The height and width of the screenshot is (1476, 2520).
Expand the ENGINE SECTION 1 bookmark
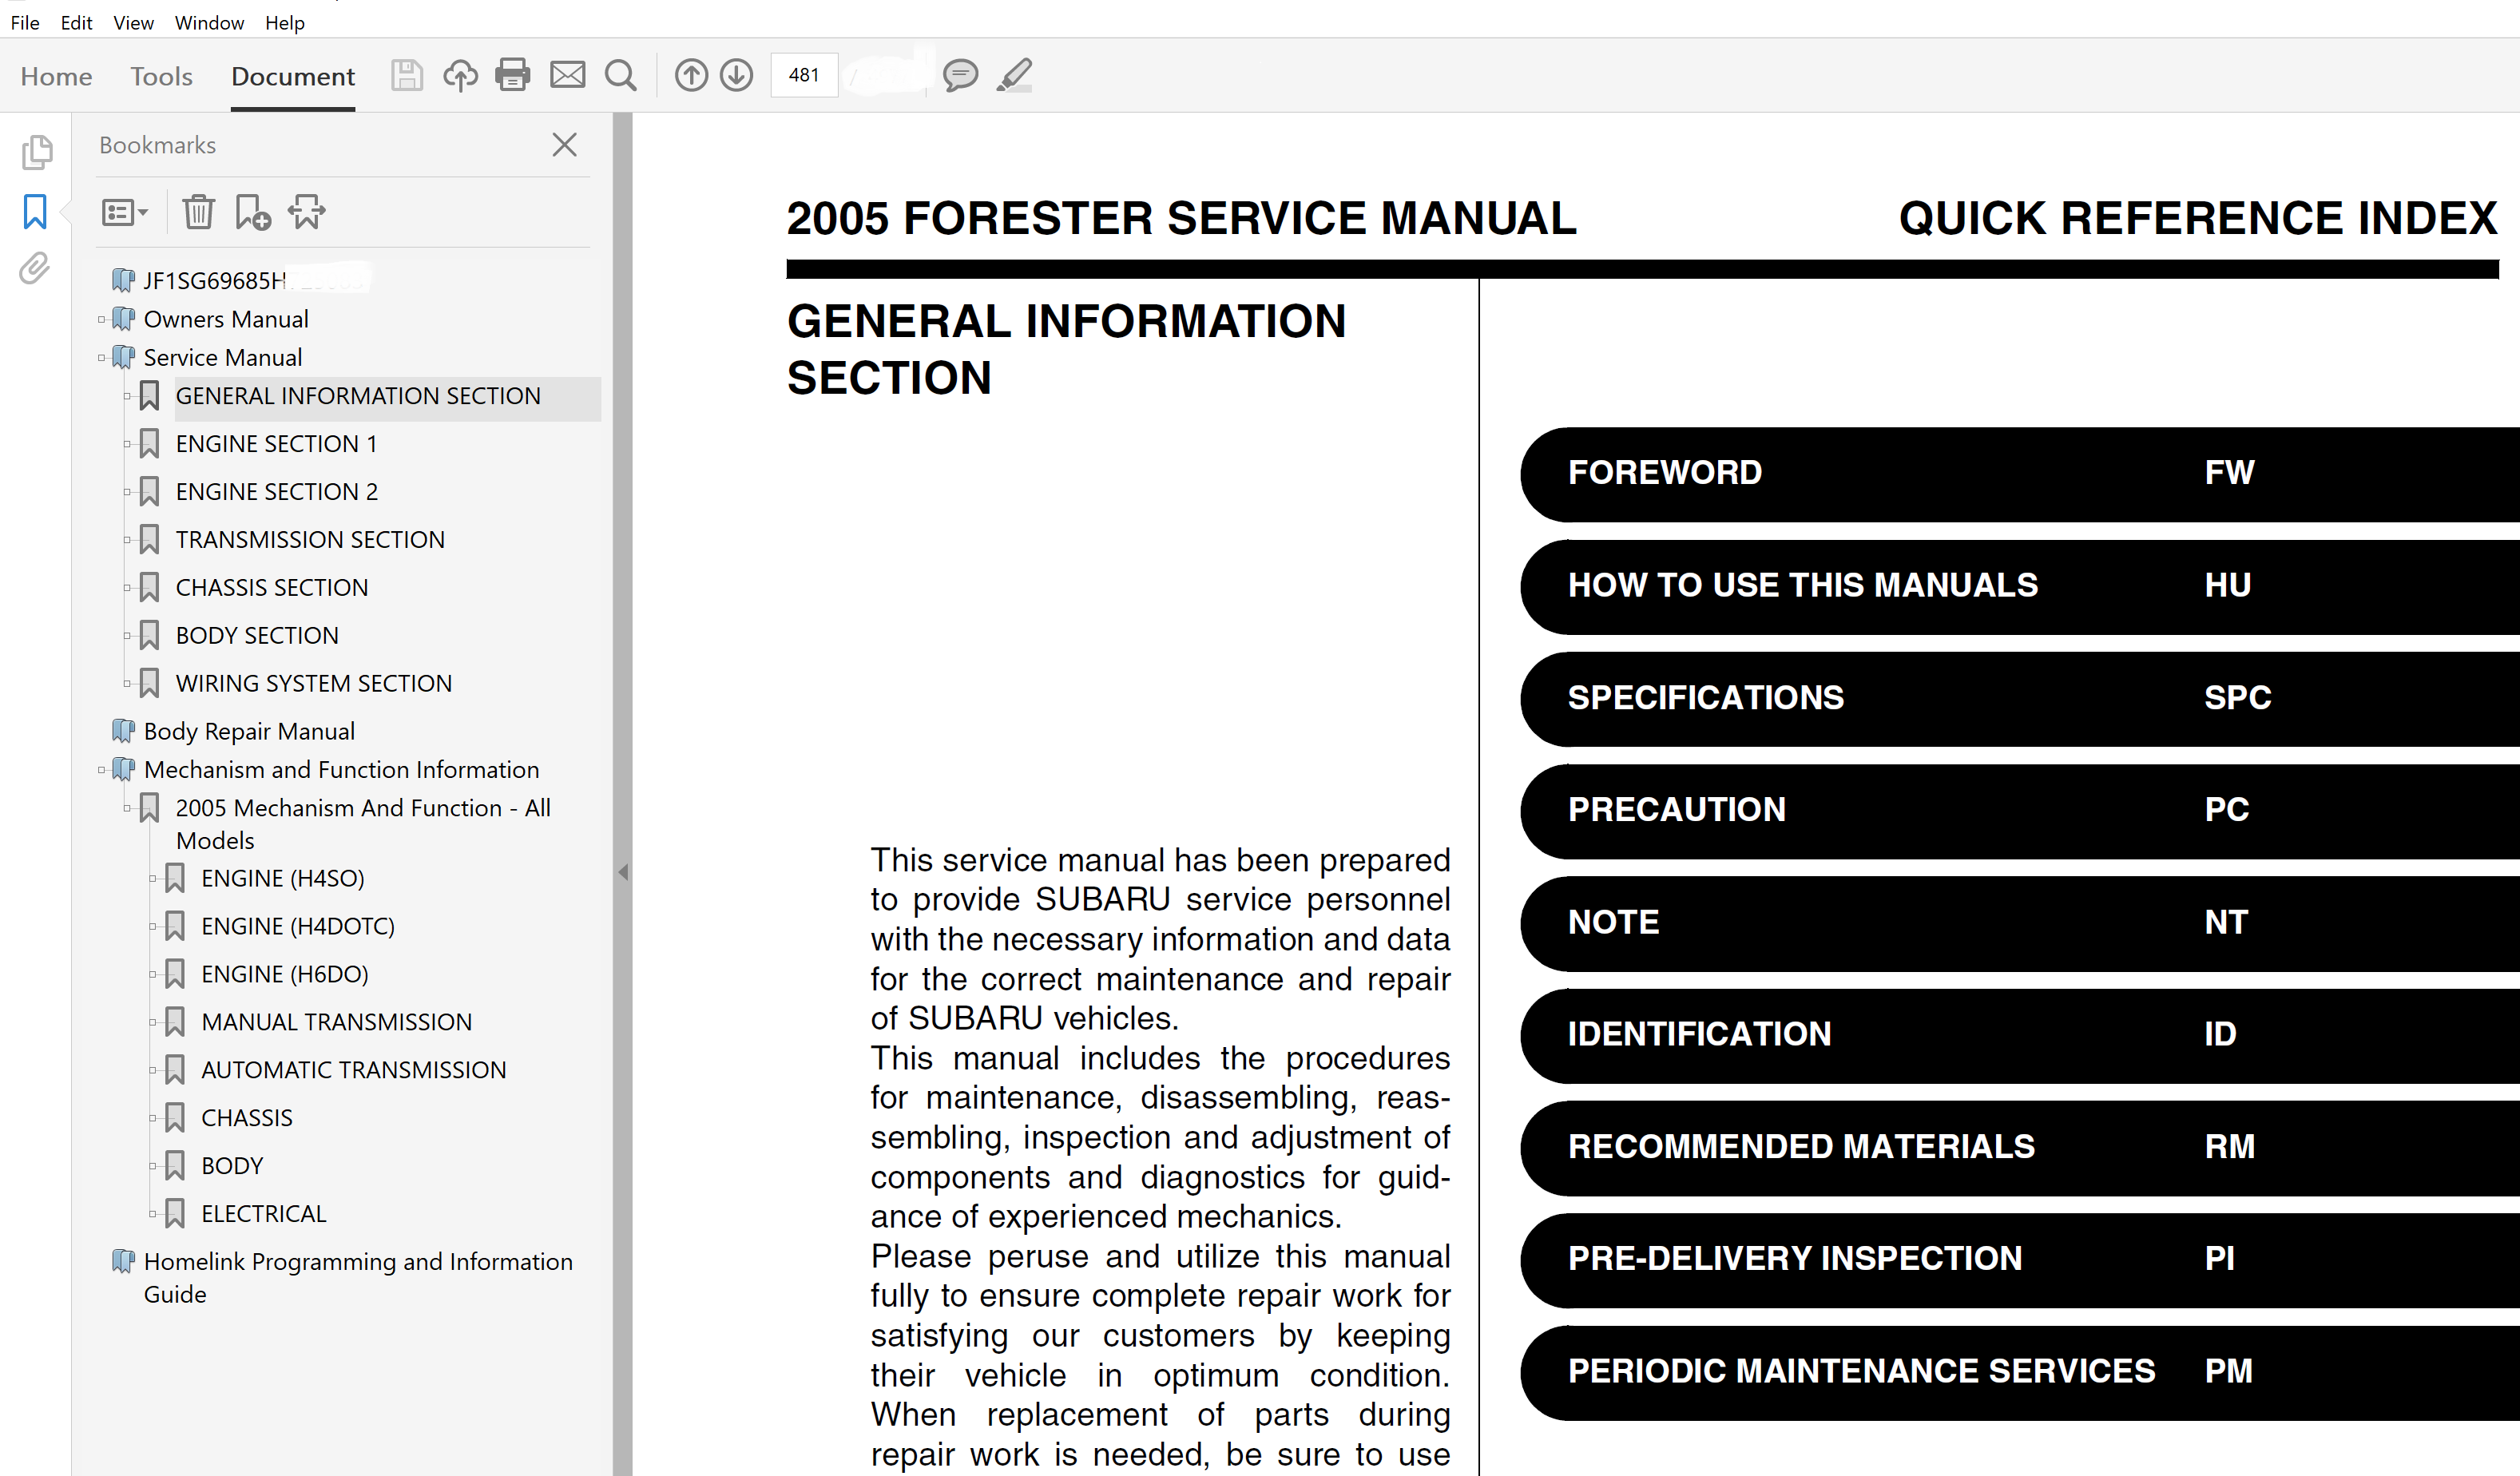[x=127, y=444]
